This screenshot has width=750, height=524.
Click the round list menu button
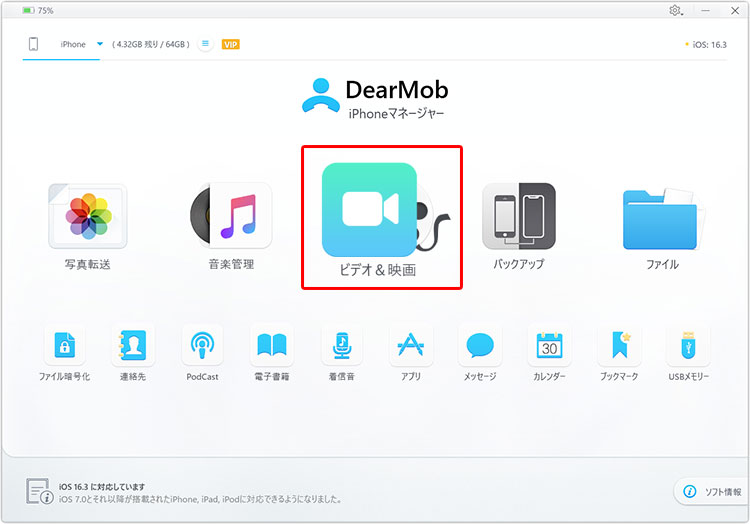pos(205,44)
